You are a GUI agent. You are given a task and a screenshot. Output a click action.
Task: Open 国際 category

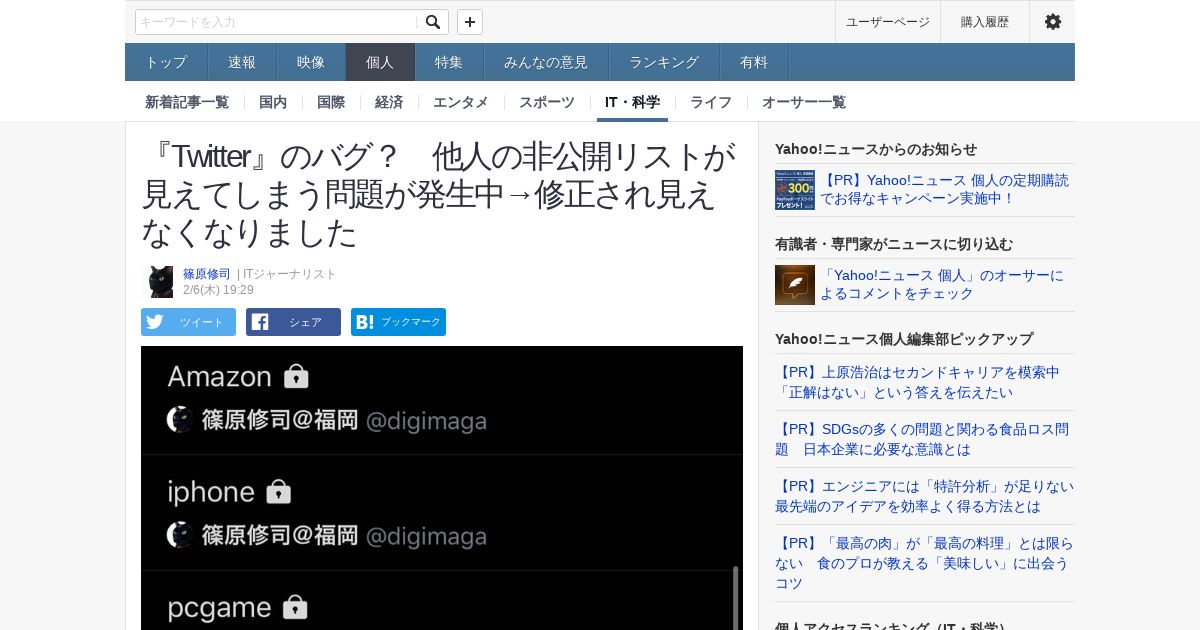[x=331, y=102]
